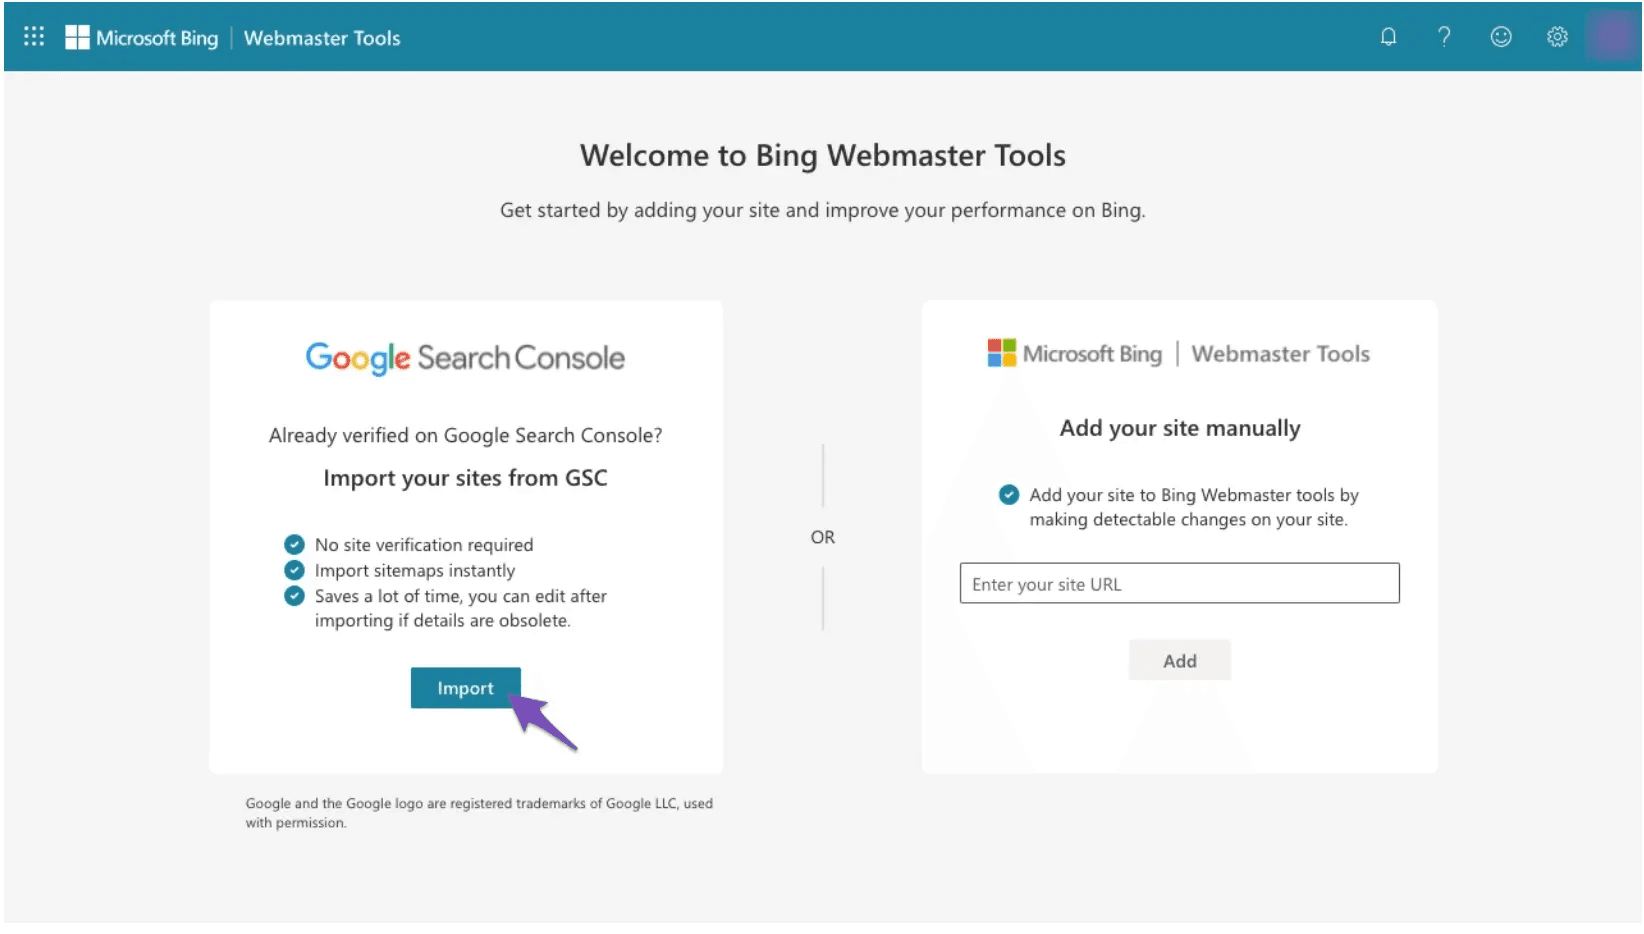Click the Import button for GSC sites
The height and width of the screenshot is (934, 1644).
point(465,688)
